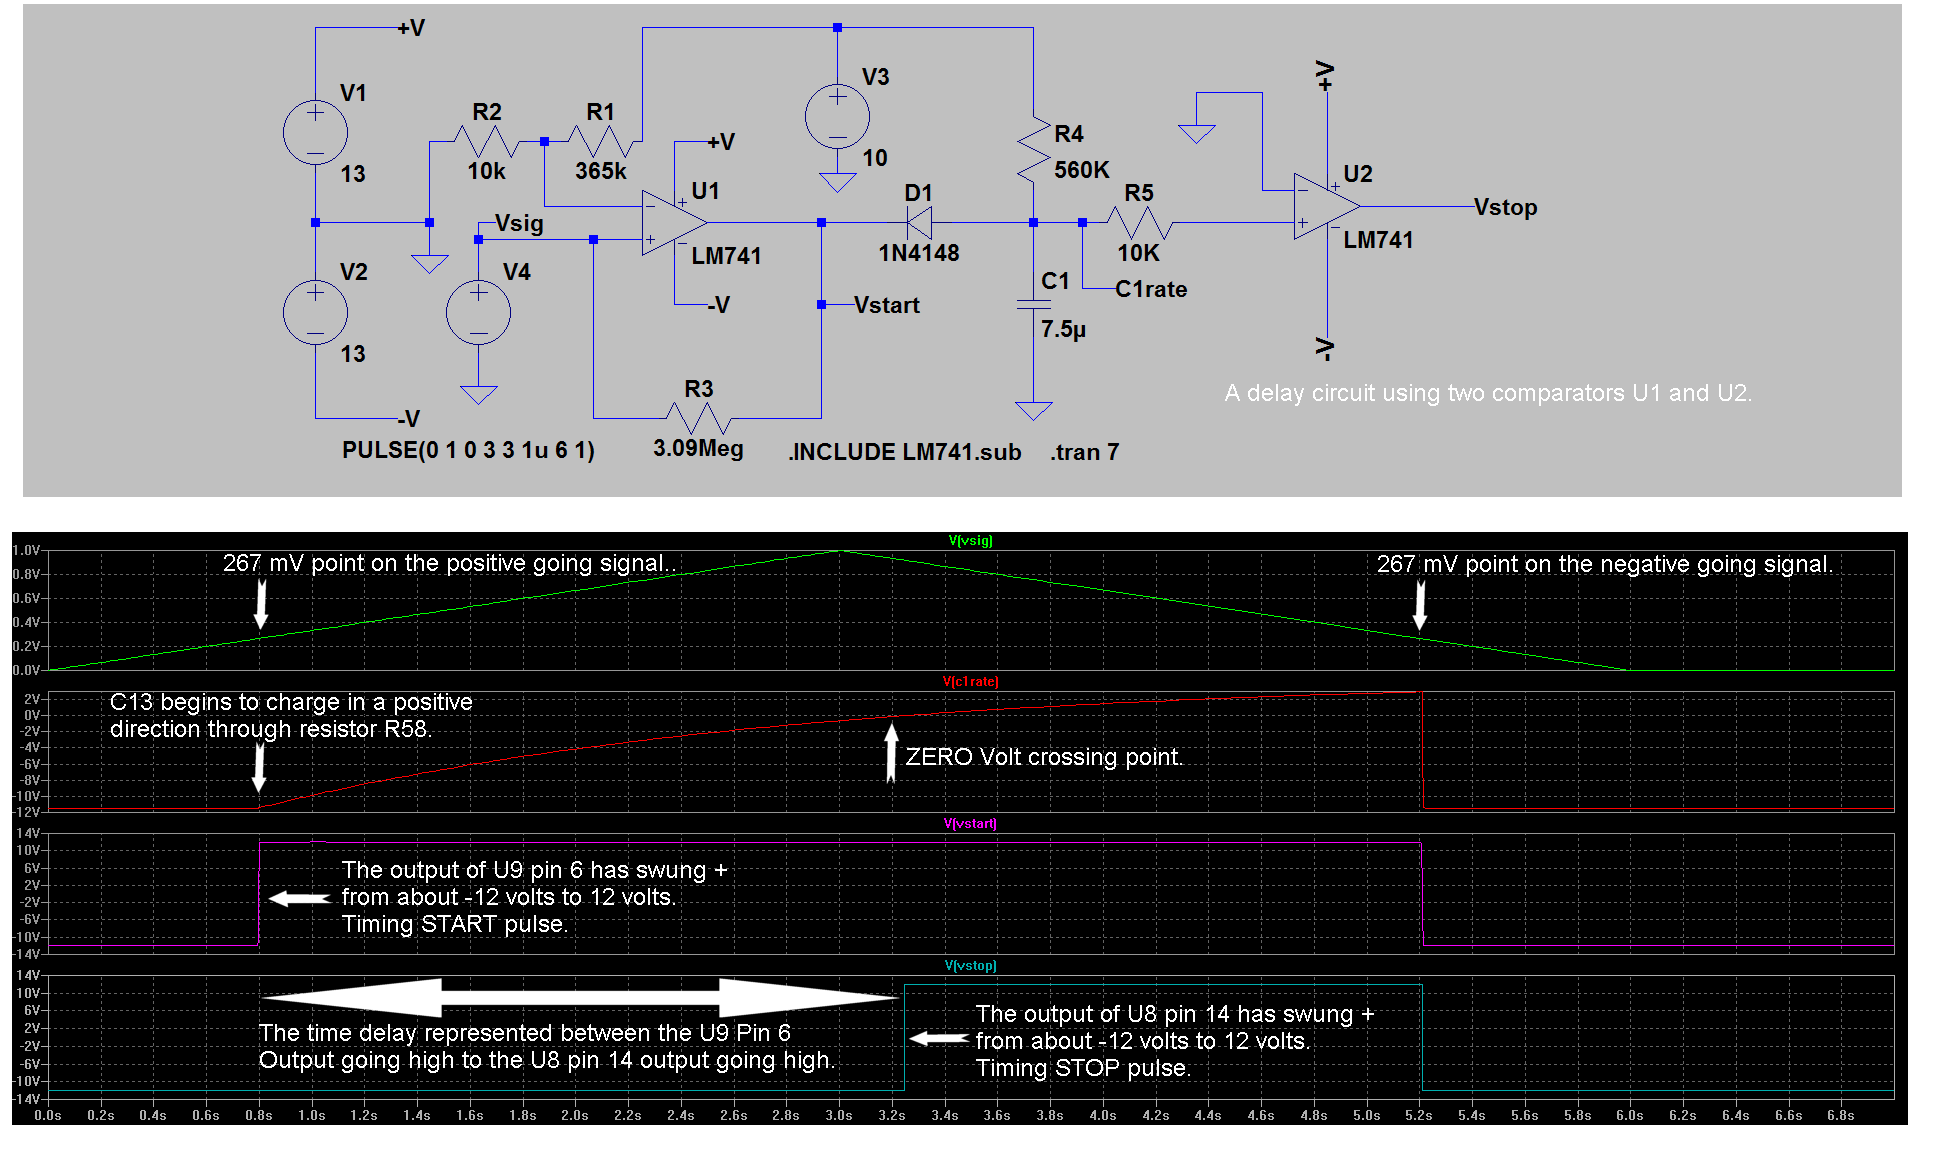Click the U1 LM741 op-amp symbol
This screenshot has height=1152, width=1944.
pos(674,222)
